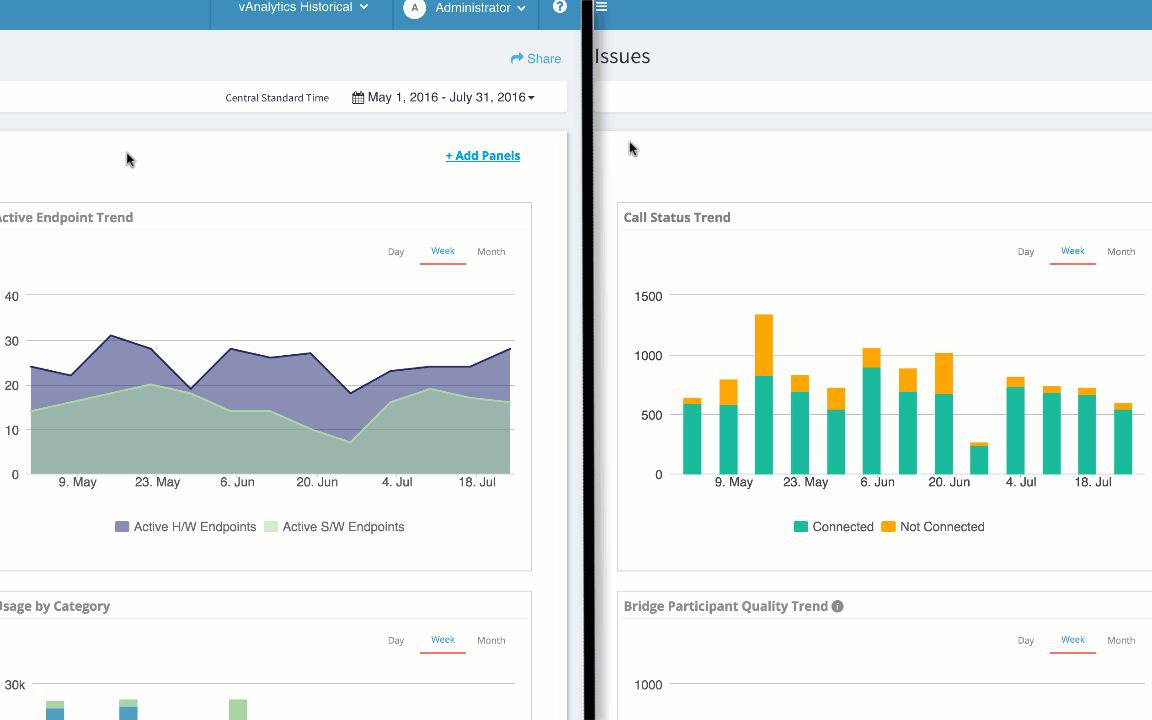Image resolution: width=1152 pixels, height=720 pixels.
Task: Select Week in Active Endpoint Trend
Action: coord(443,251)
